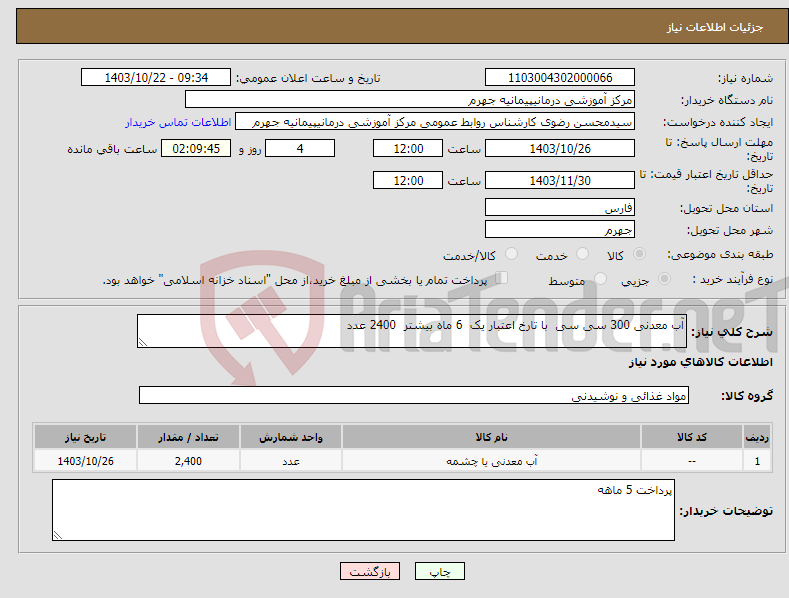Viewport: 789px width, 598px height.
Task: Click the کد کالا column header
Action: [692, 437]
